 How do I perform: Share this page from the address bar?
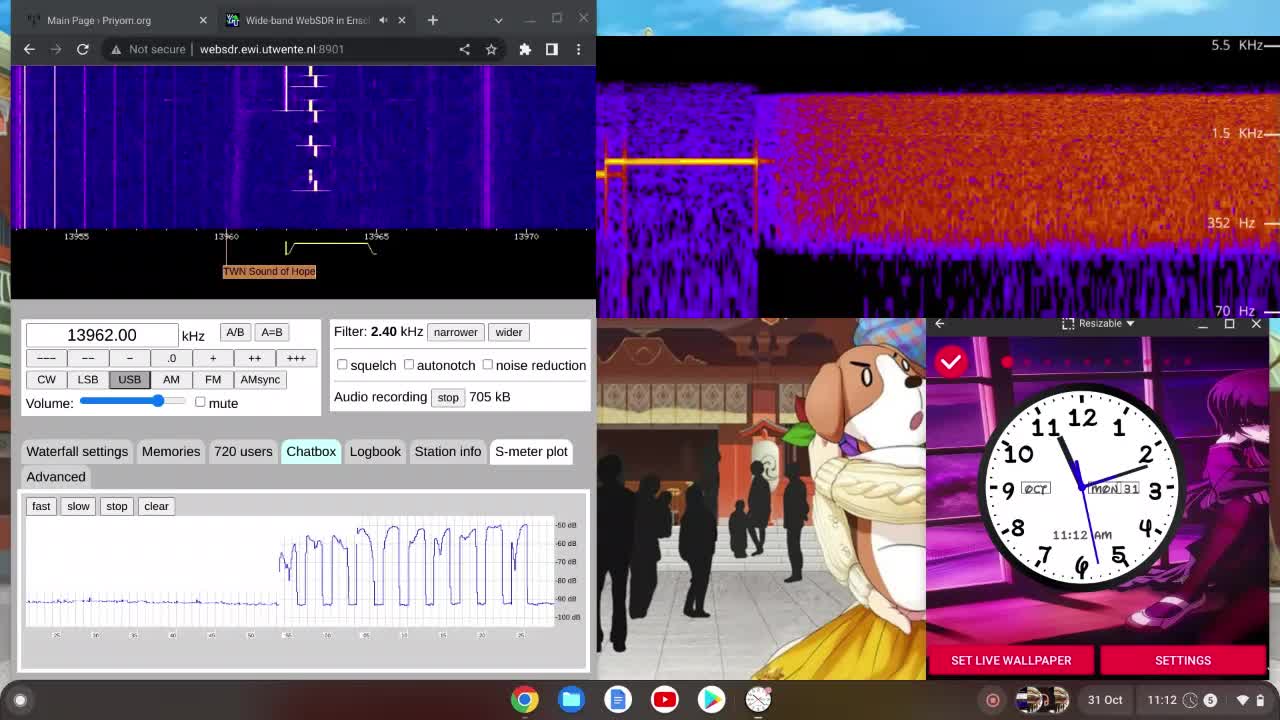pos(464,49)
